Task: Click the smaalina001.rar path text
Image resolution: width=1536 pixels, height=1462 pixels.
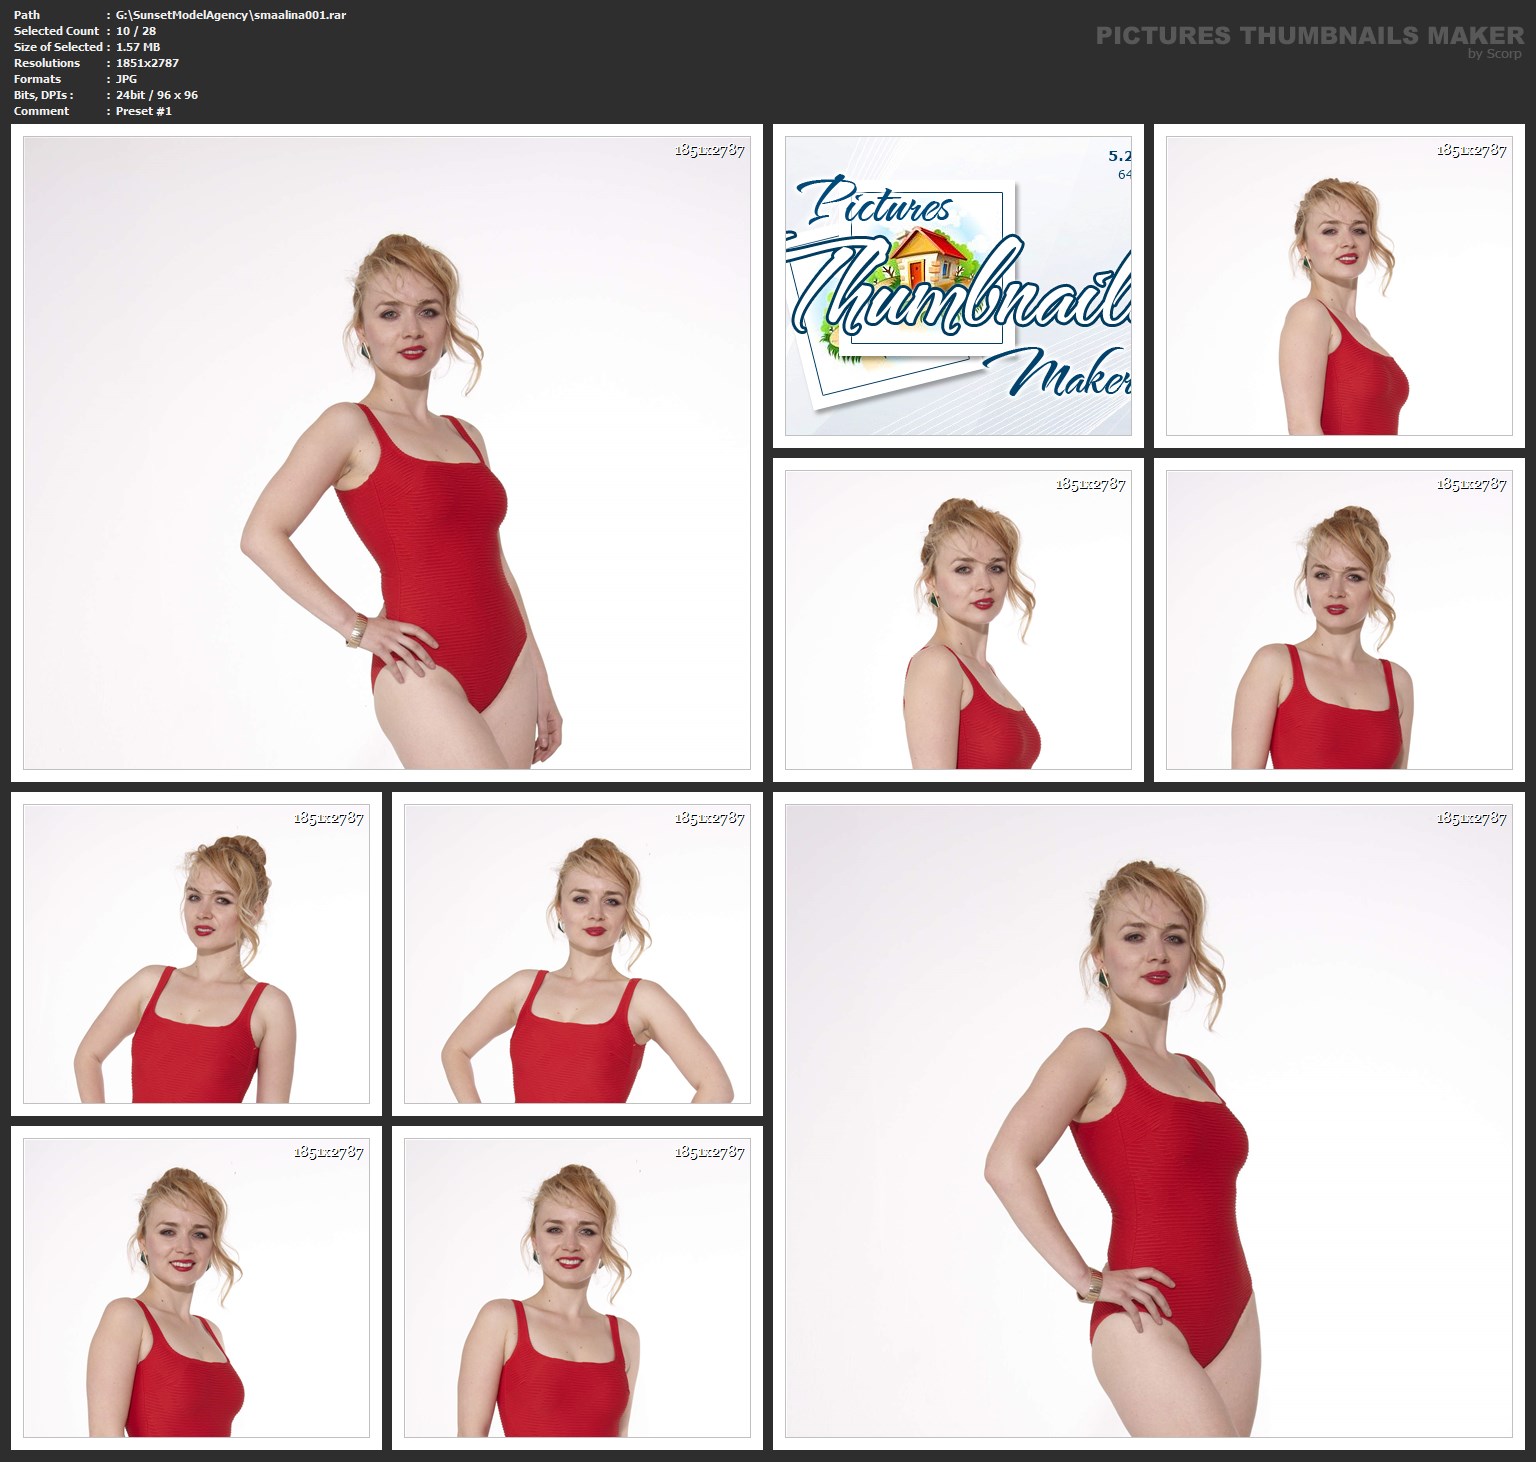Action: pos(231,15)
